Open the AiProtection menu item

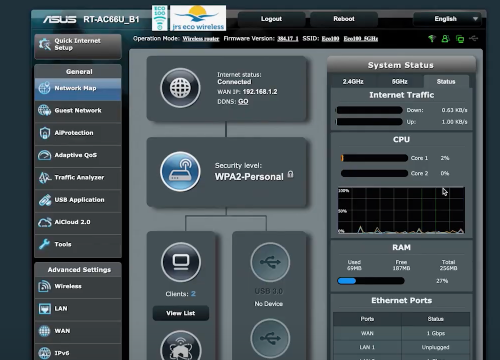pos(78,133)
